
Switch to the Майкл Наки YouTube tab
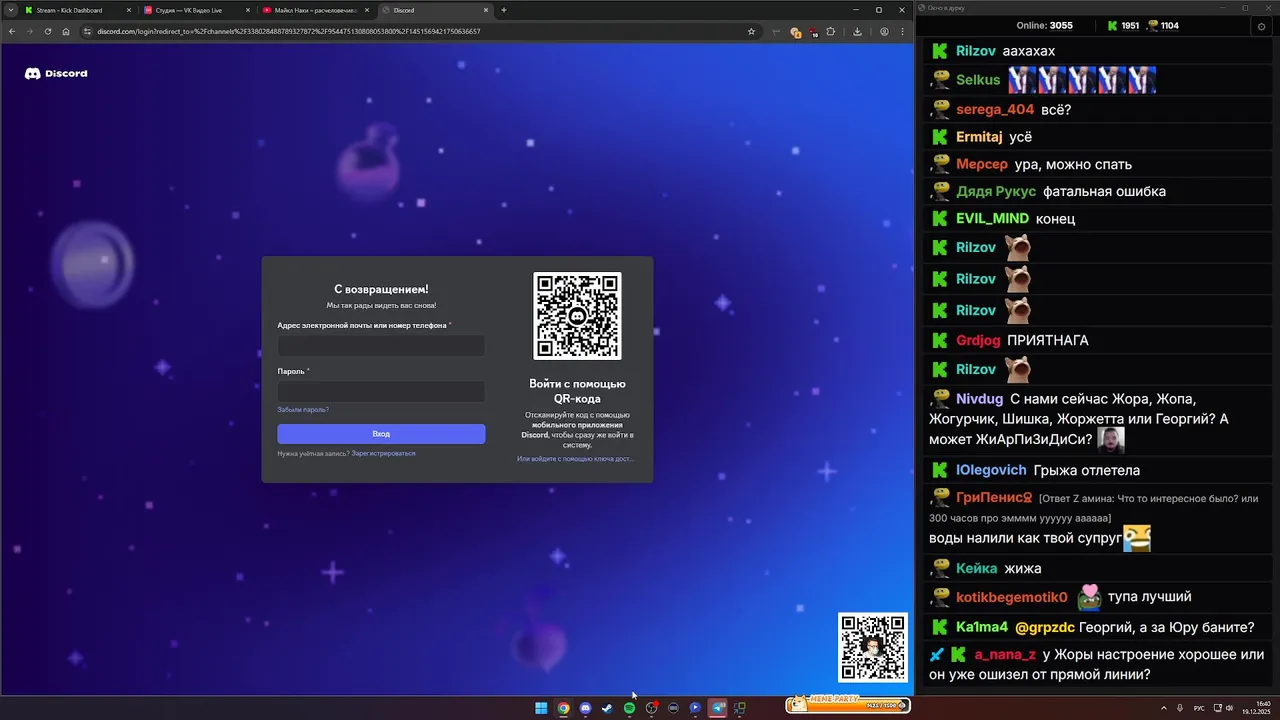pos(315,10)
